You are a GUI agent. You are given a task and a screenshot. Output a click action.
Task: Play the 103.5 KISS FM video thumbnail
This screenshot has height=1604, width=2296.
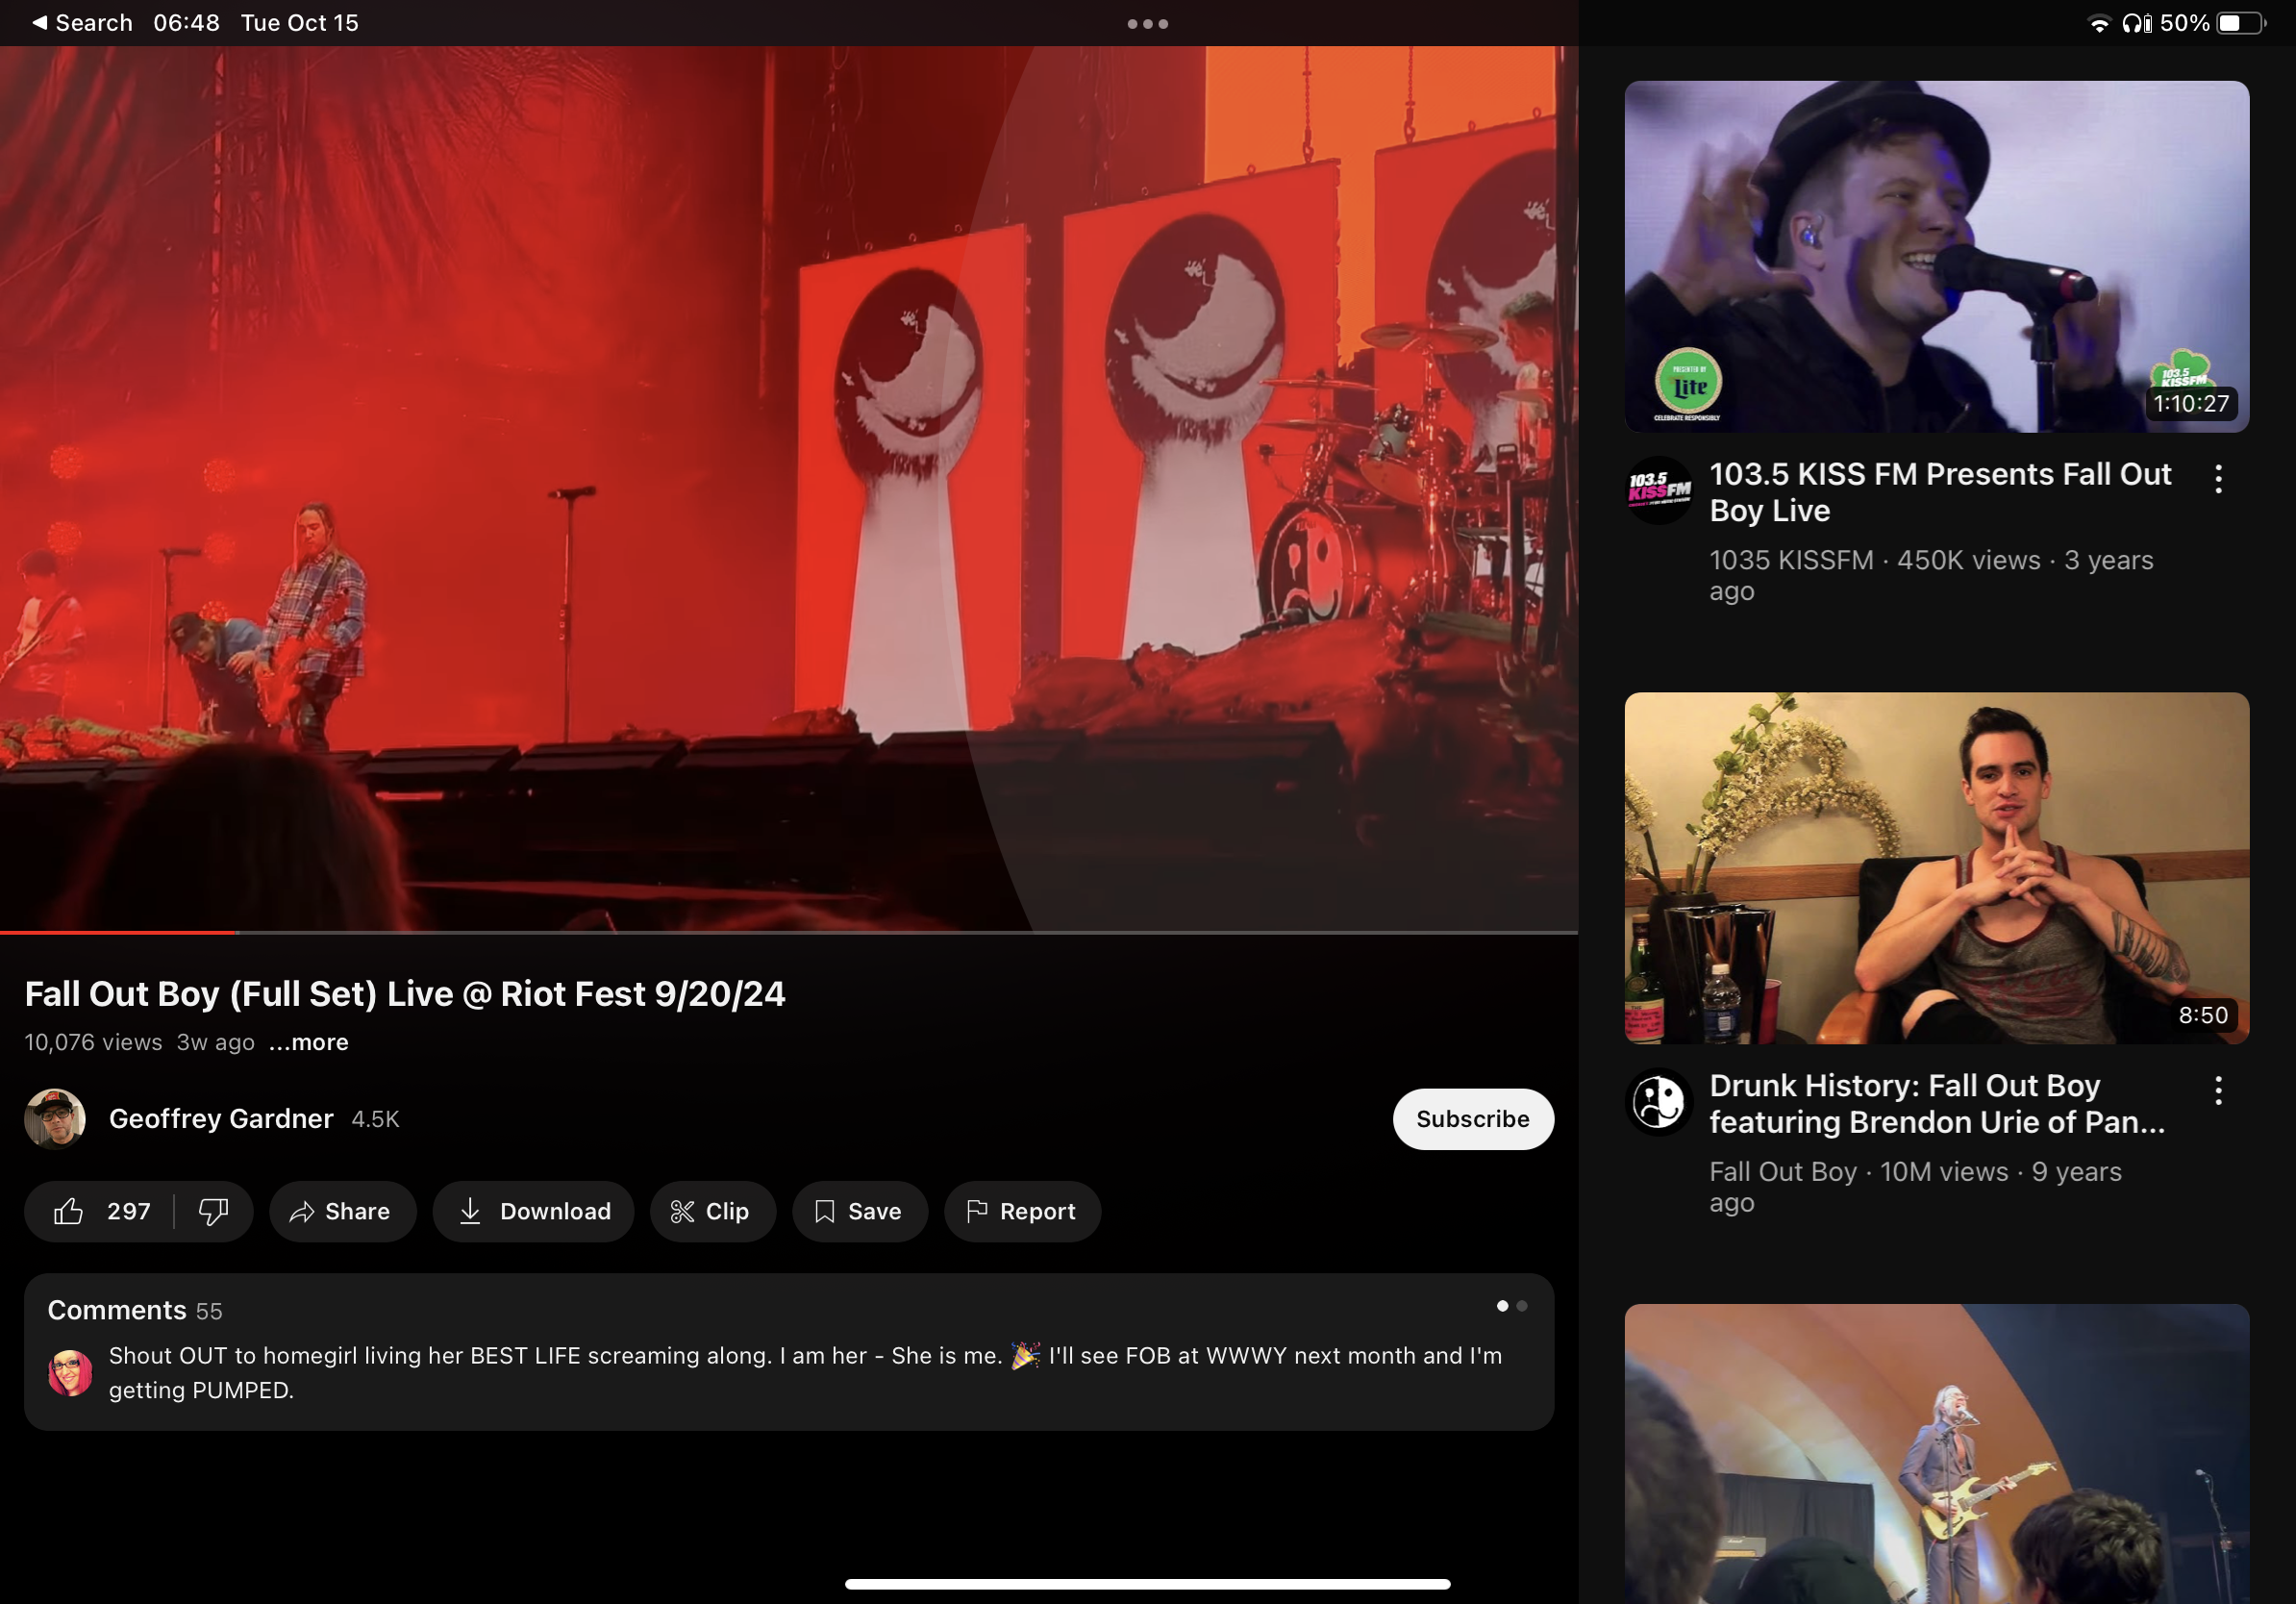(1936, 257)
